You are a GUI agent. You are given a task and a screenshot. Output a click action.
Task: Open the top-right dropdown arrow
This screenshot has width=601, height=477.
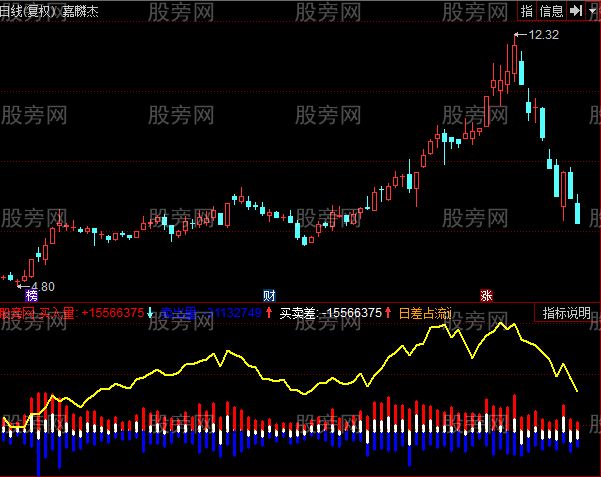[593, 11]
